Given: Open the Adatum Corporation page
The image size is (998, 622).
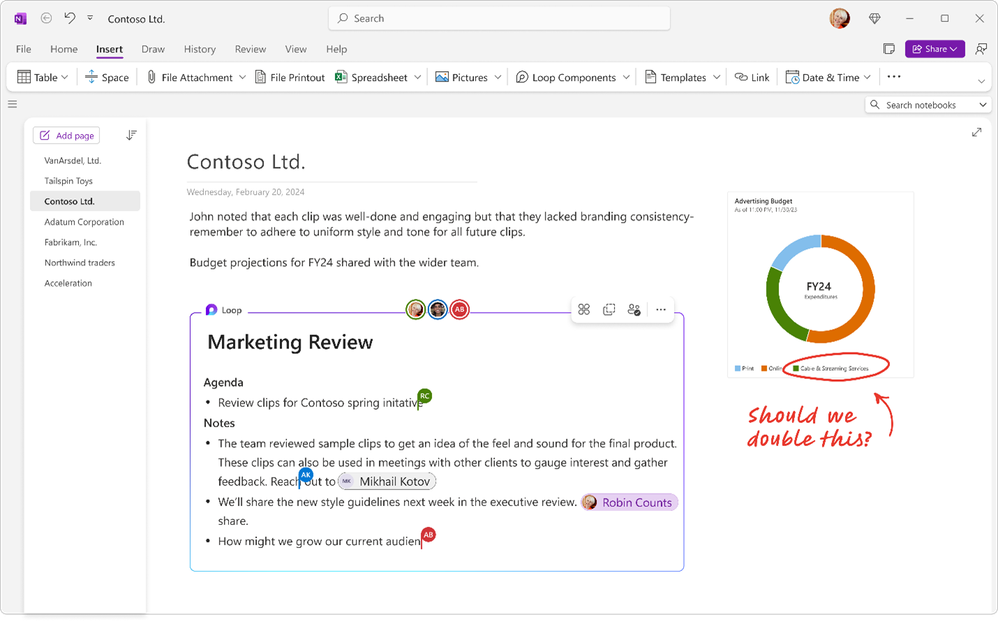Looking at the screenshot, I should [85, 222].
